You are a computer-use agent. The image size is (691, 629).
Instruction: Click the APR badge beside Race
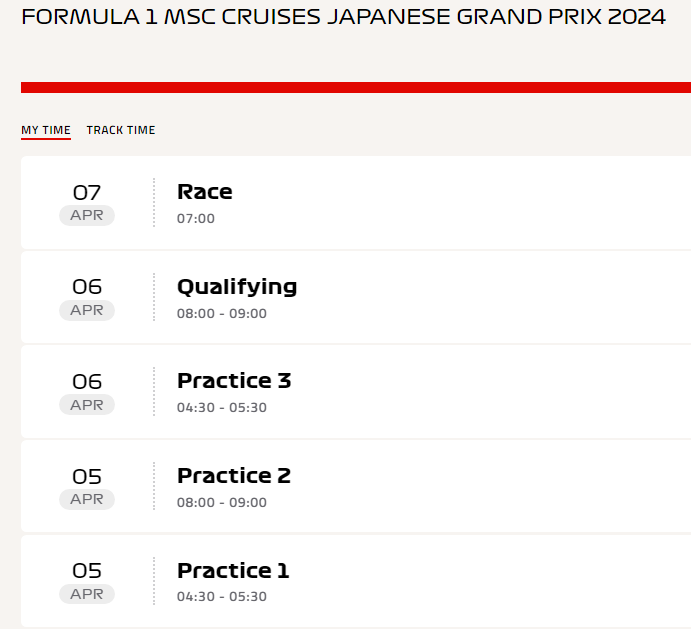[87, 216]
